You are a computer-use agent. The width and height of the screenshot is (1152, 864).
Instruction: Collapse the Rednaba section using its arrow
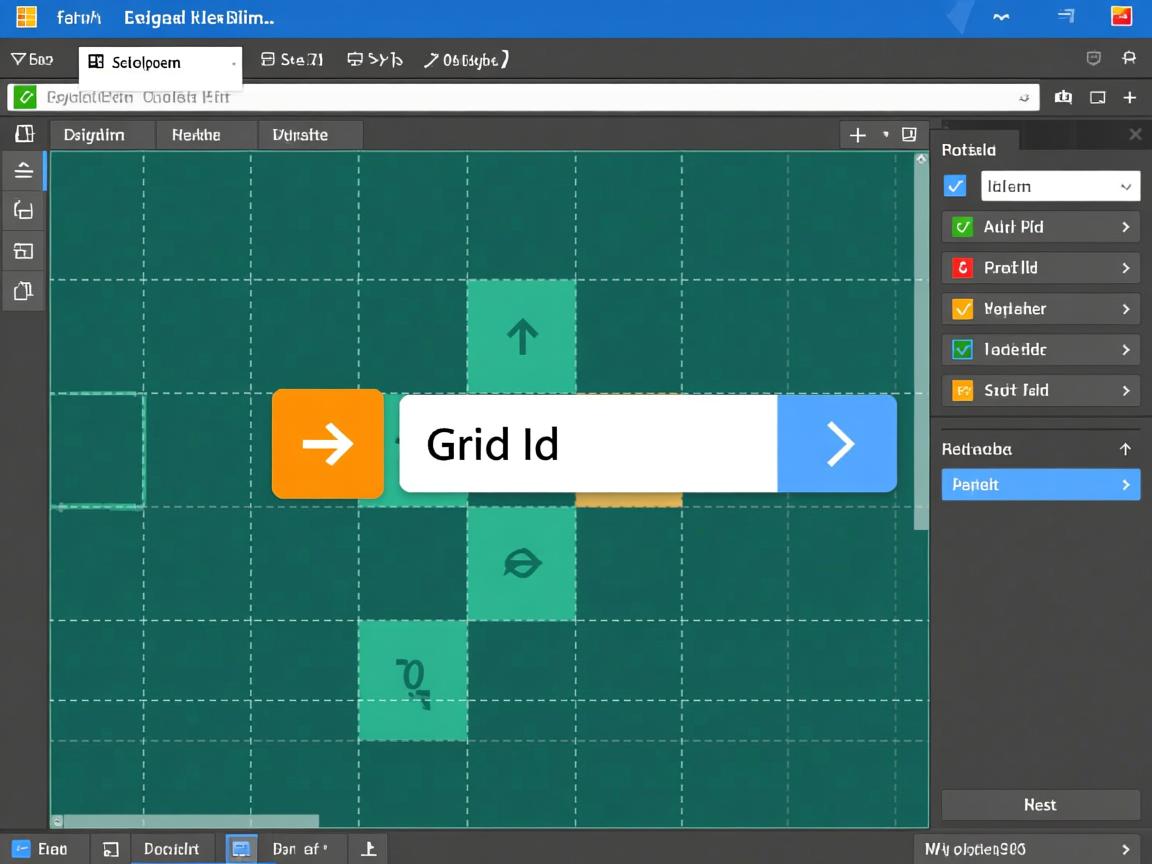(1128, 448)
